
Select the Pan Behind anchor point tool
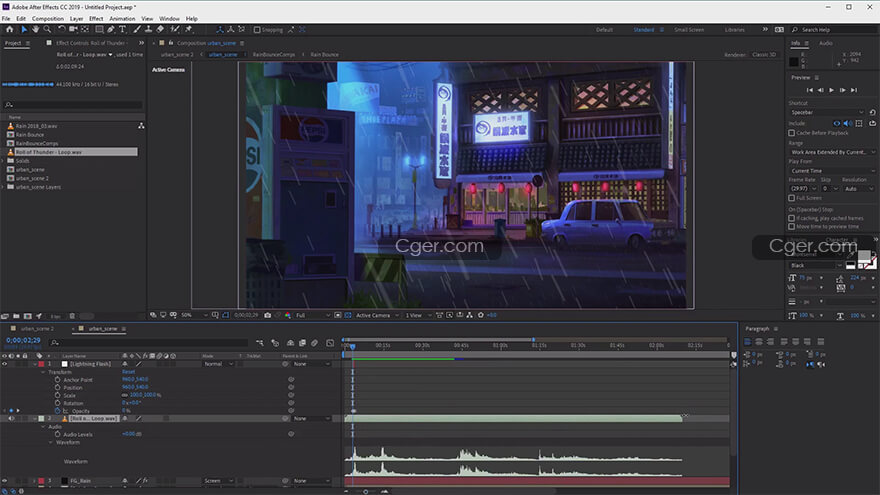pos(85,30)
